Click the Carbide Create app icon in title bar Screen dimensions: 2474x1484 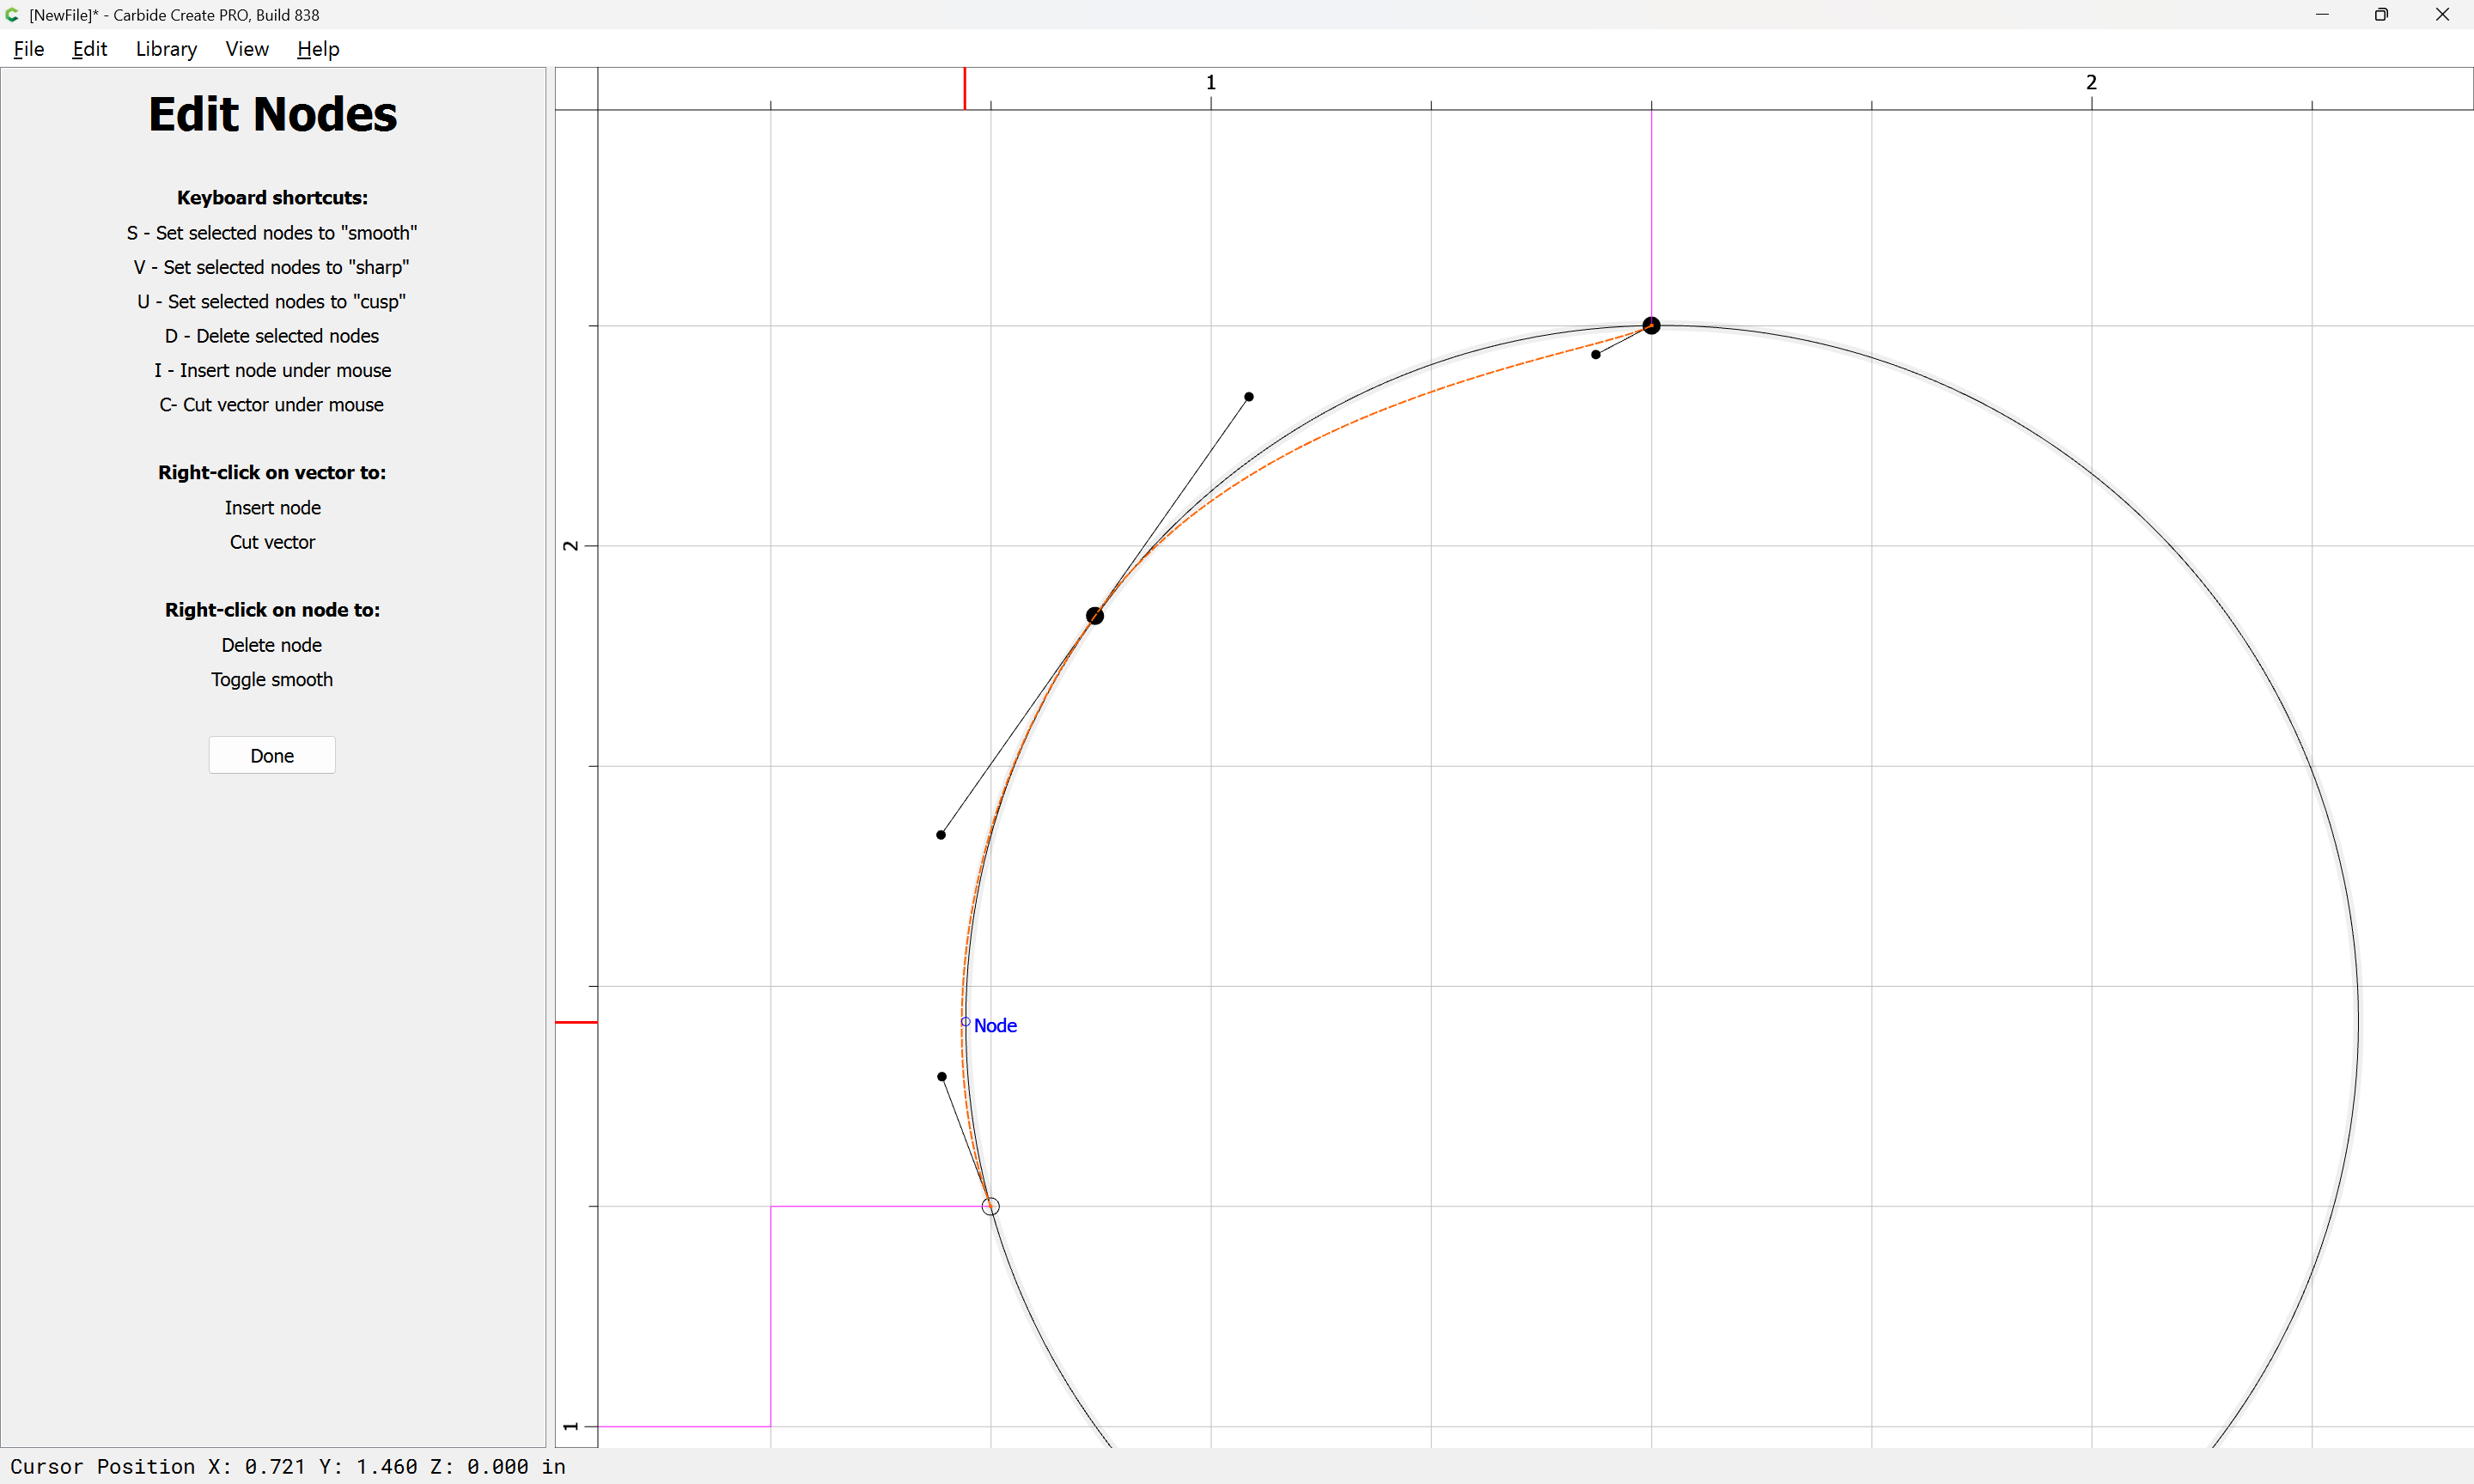[x=12, y=15]
